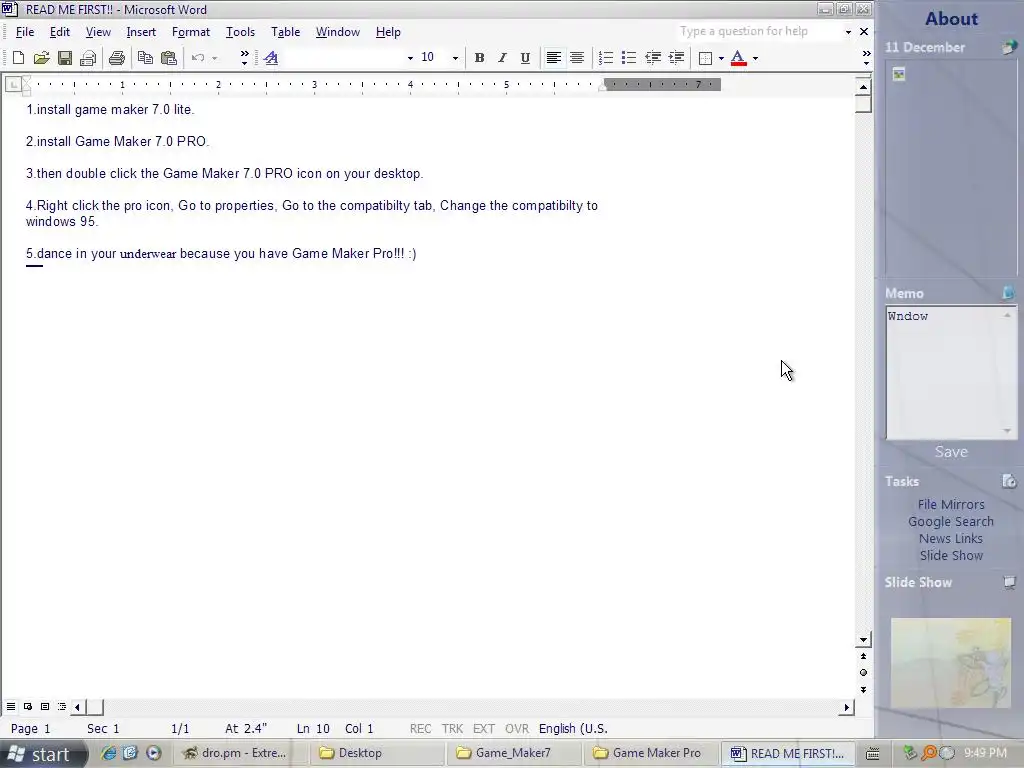Screen dimensions: 1024x768
Task: Open the Edit menu
Action: (59, 32)
